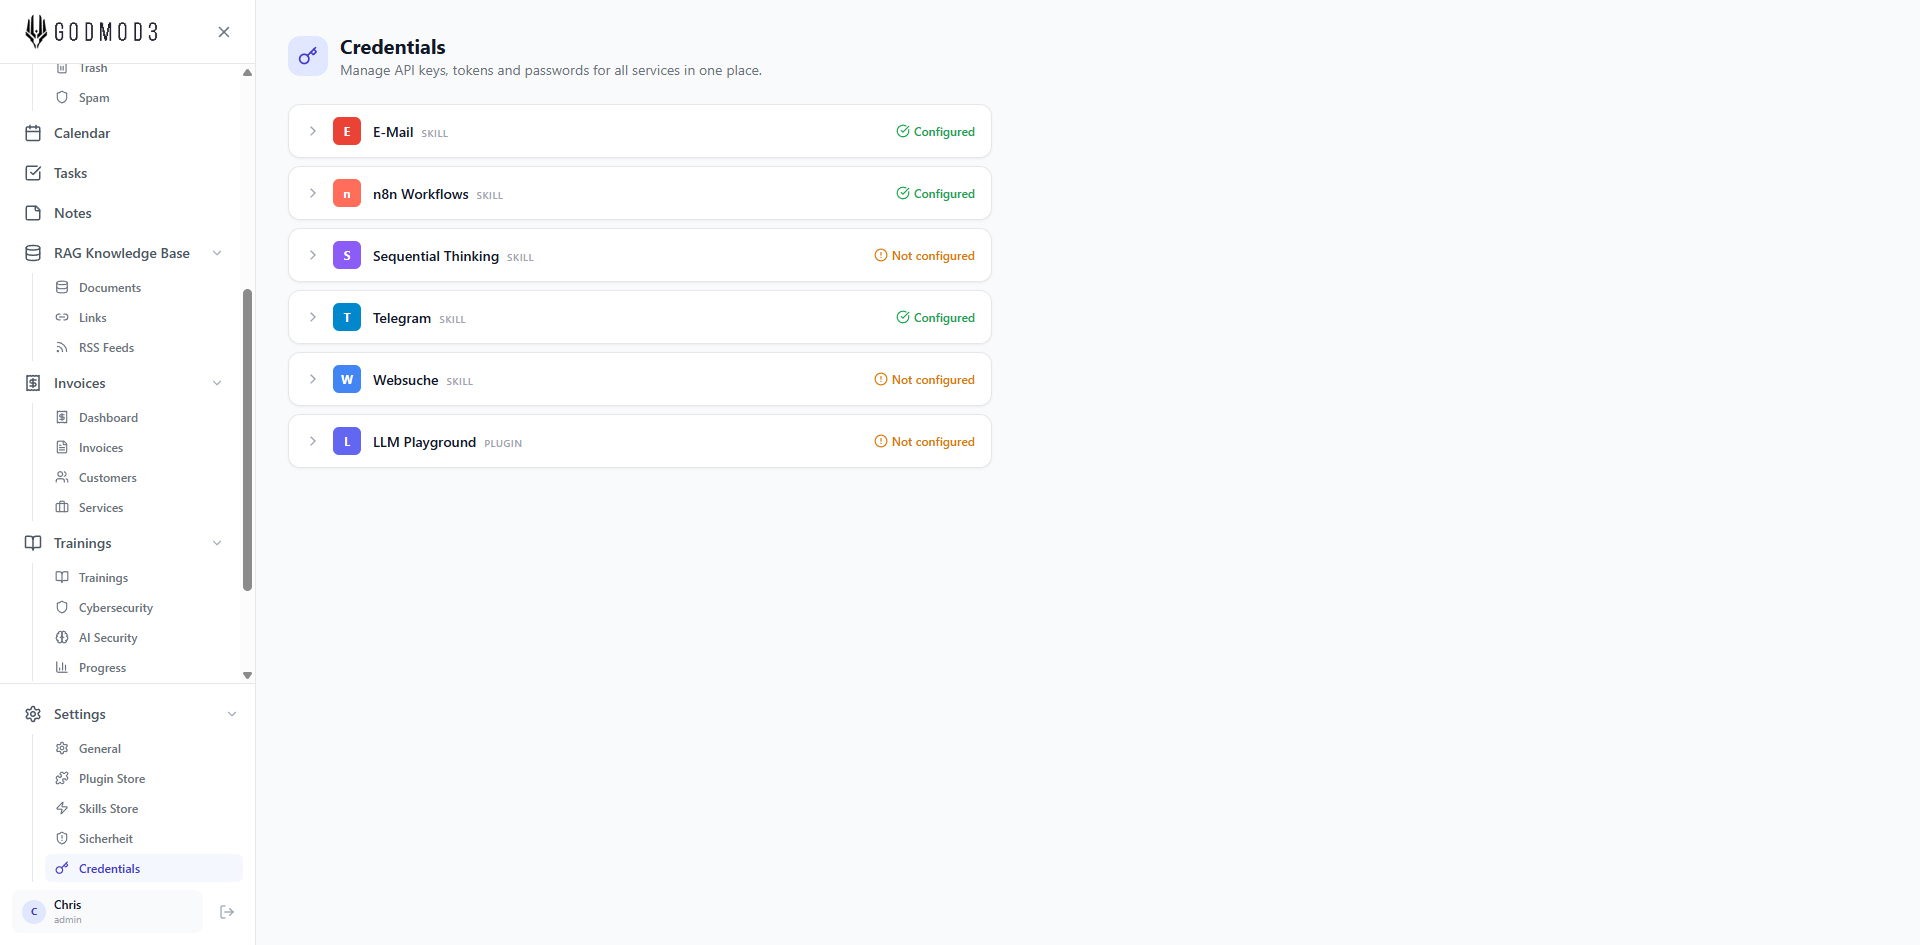Collapse the RAG Knowledge Base section
Image resolution: width=1920 pixels, height=945 pixels.
pyautogui.click(x=217, y=253)
